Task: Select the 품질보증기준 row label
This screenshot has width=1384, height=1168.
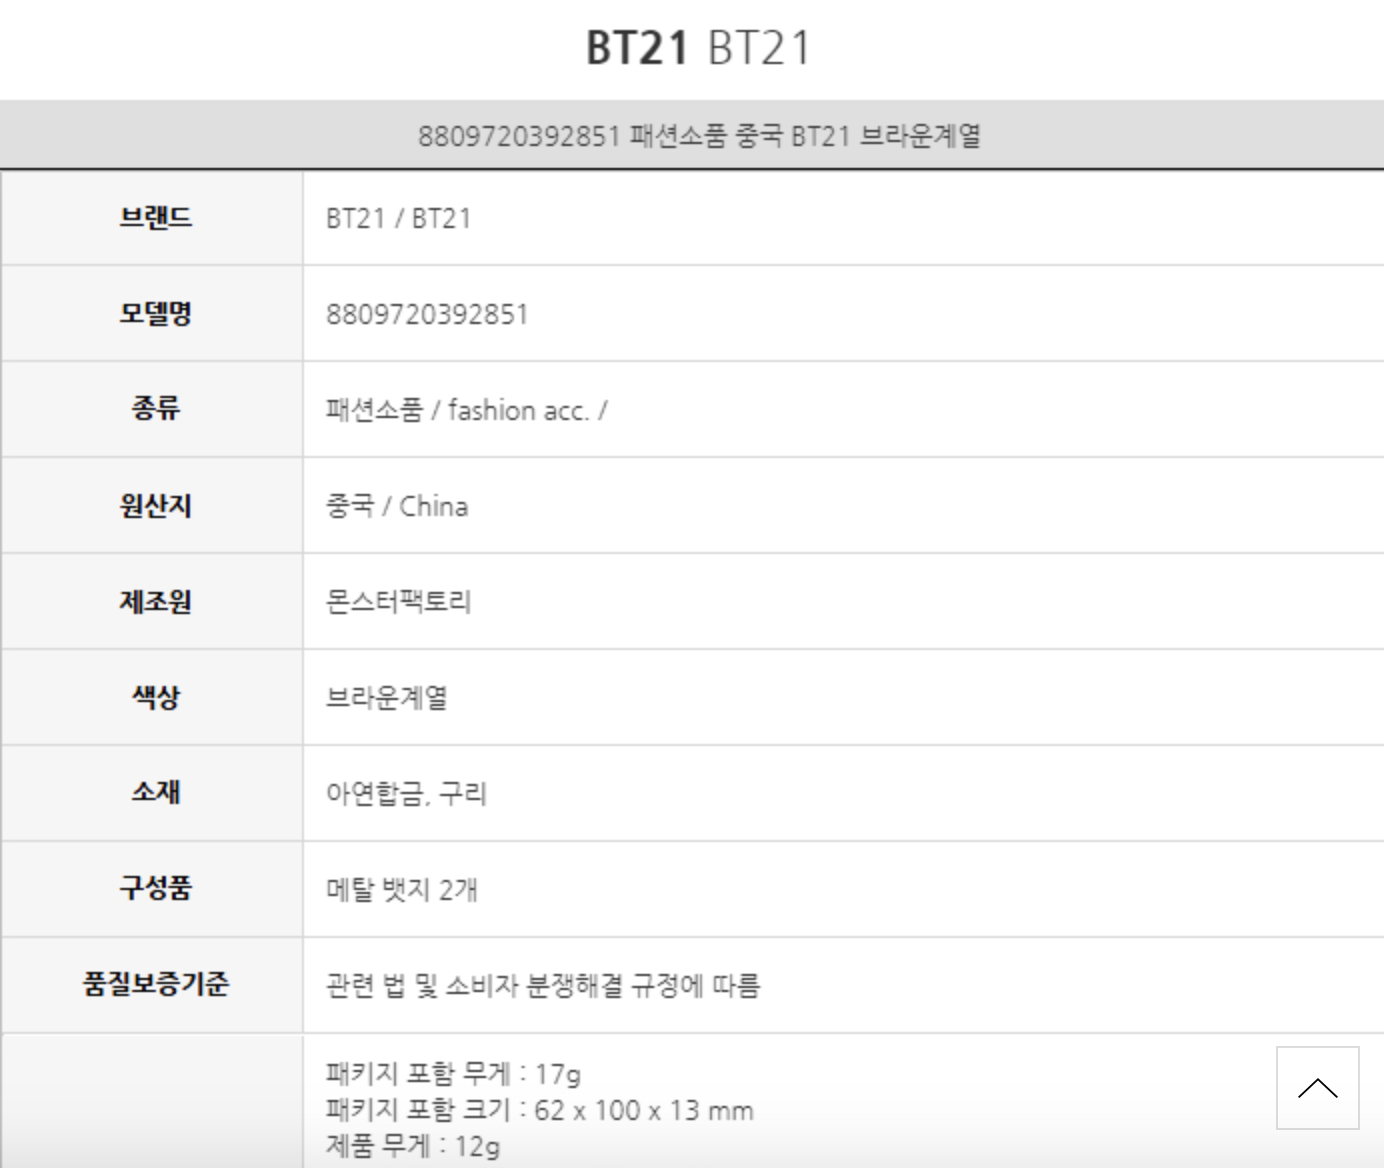Action: tap(155, 984)
